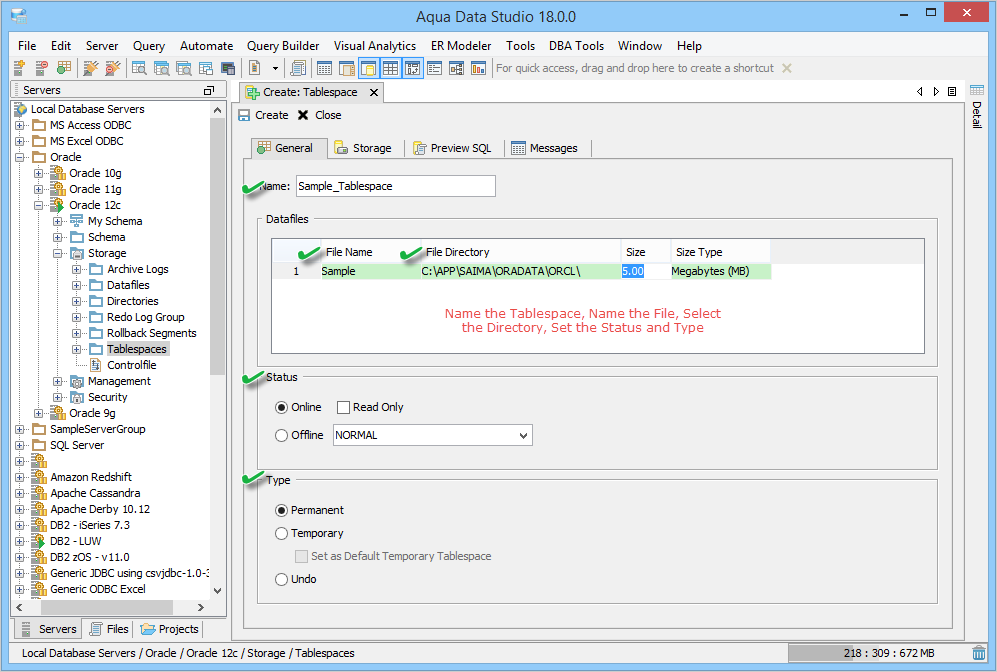
Task: Open the Files panel tab
Action: (109, 629)
